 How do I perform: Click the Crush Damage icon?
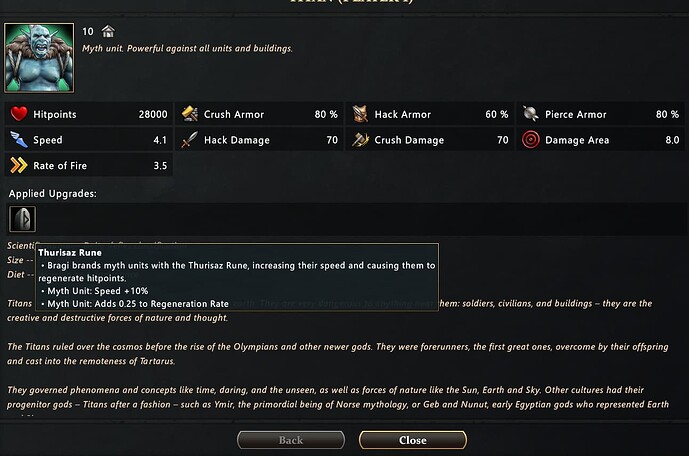click(360, 140)
